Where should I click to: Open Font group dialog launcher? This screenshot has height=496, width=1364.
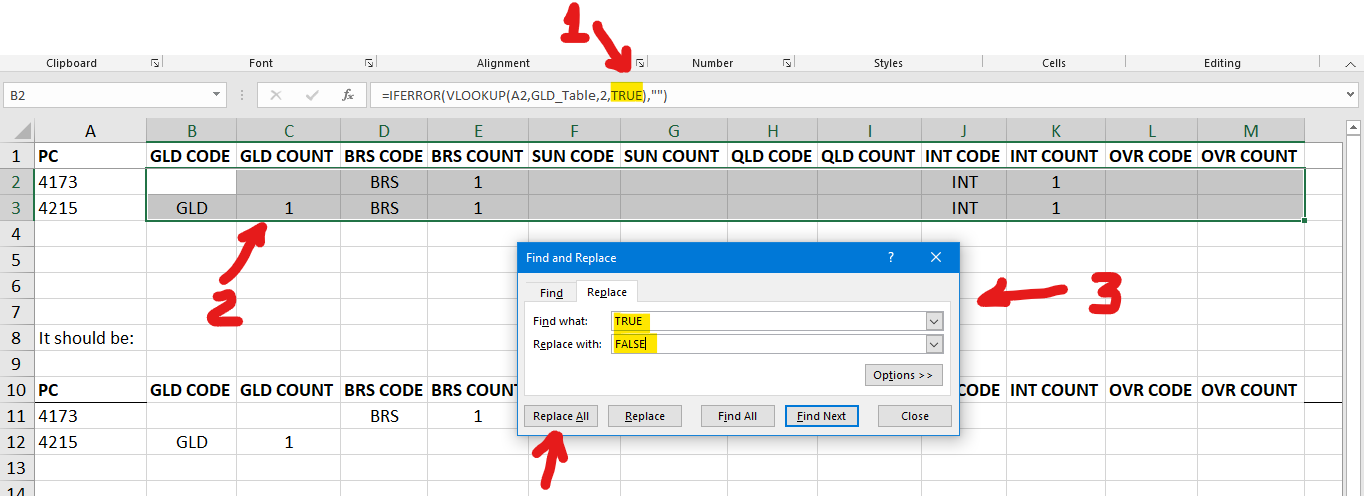369,63
